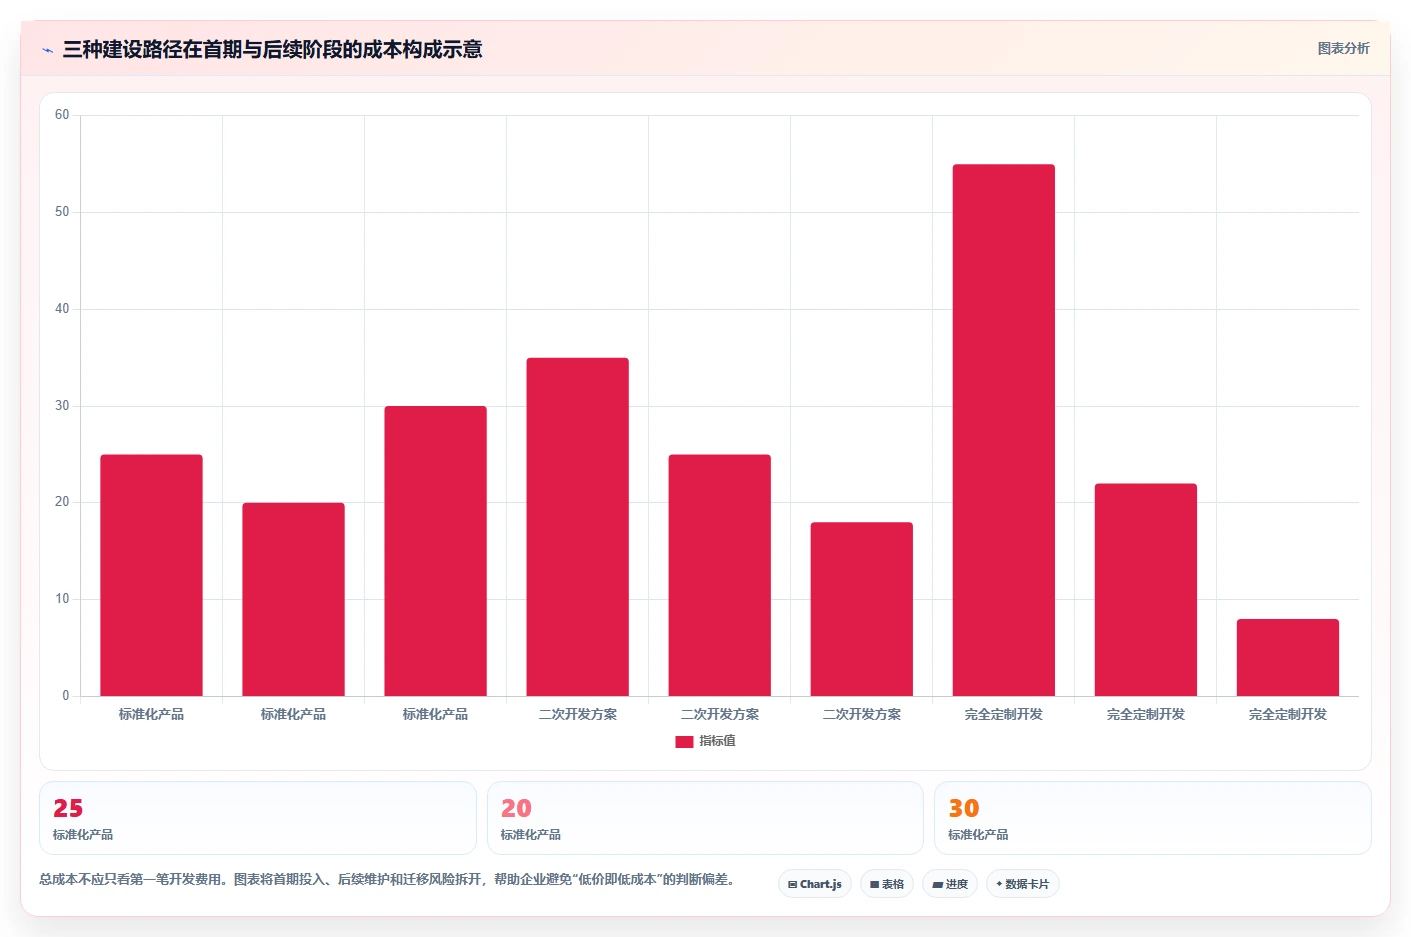Click the lightning icon beside the chart title
This screenshot has height=937, width=1411.
pos(47,50)
